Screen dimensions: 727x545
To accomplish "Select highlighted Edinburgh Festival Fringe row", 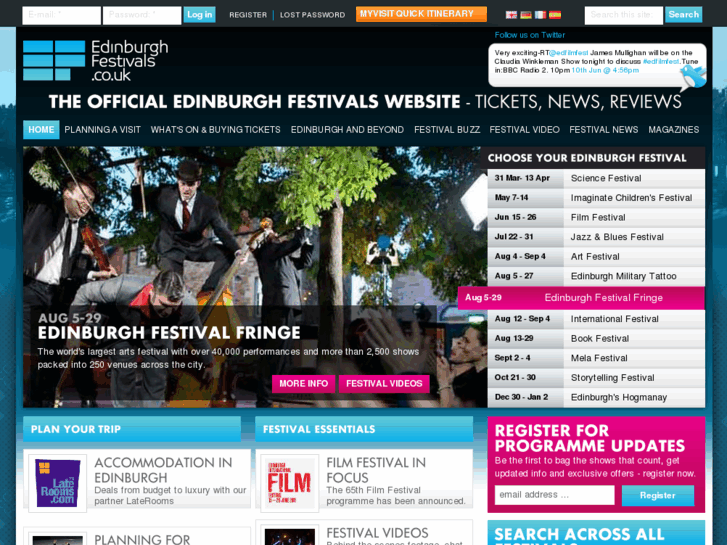I will coord(581,298).
